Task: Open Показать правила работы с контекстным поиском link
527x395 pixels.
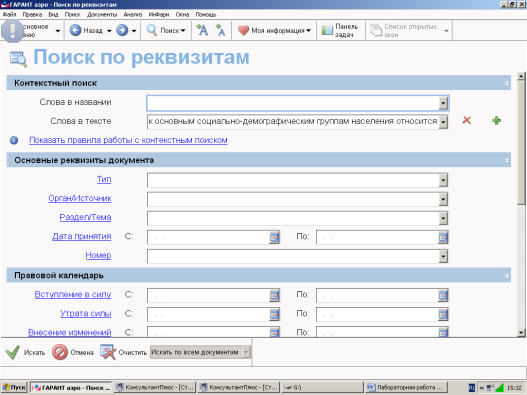Action: (x=128, y=140)
